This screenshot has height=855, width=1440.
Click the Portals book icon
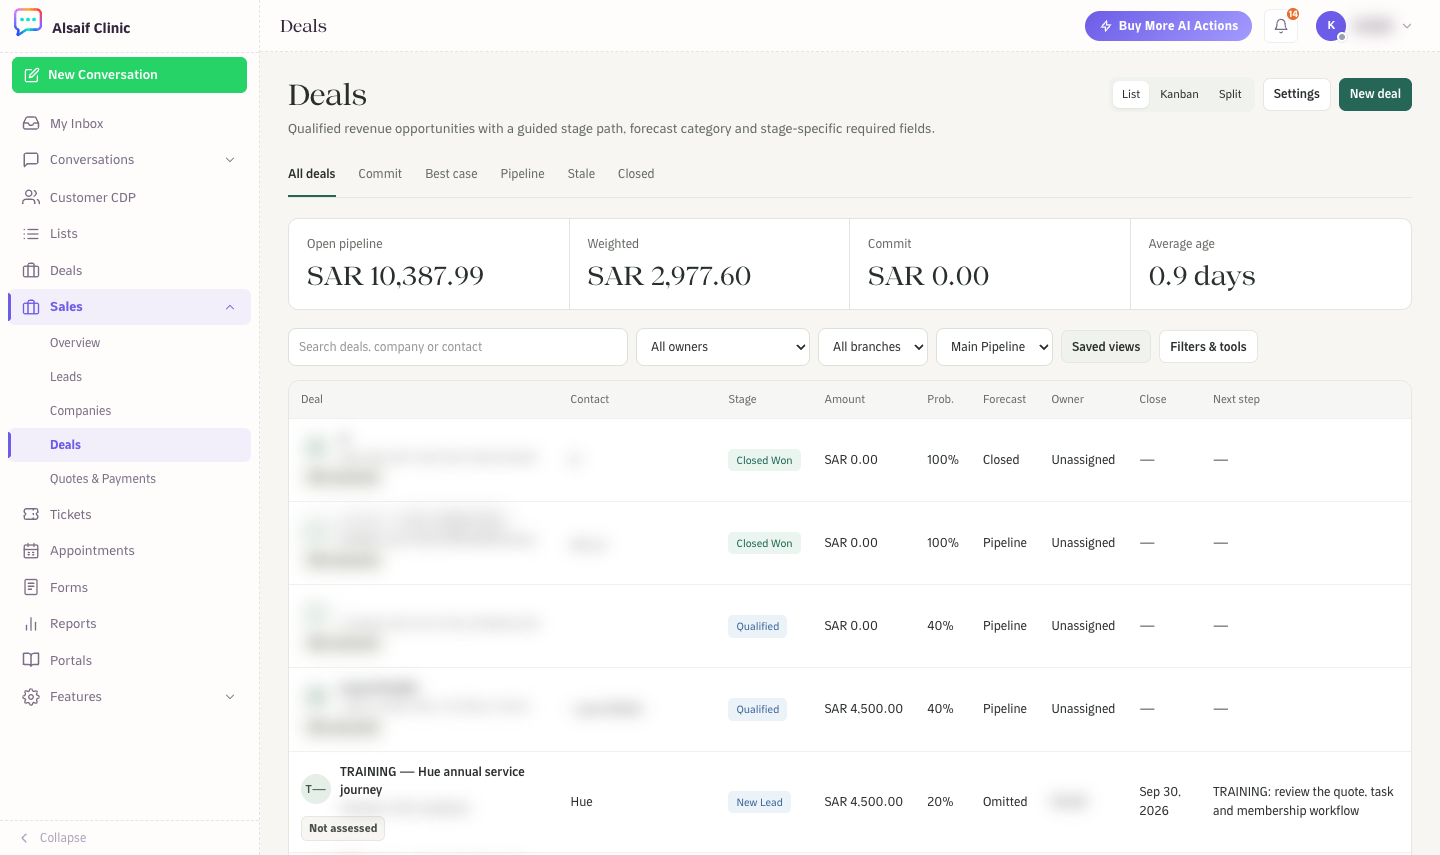[31, 660]
